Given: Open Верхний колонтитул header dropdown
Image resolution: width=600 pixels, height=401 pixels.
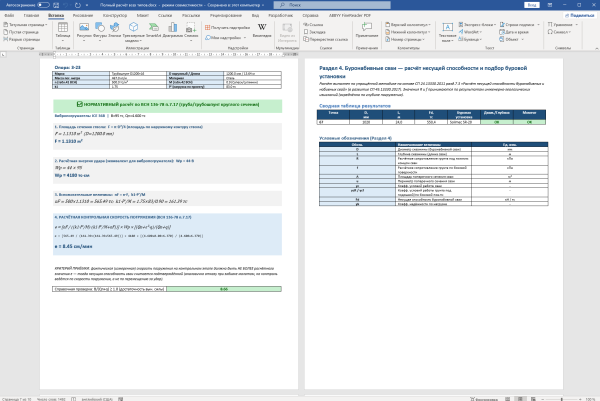Looking at the screenshot, I should point(408,24).
